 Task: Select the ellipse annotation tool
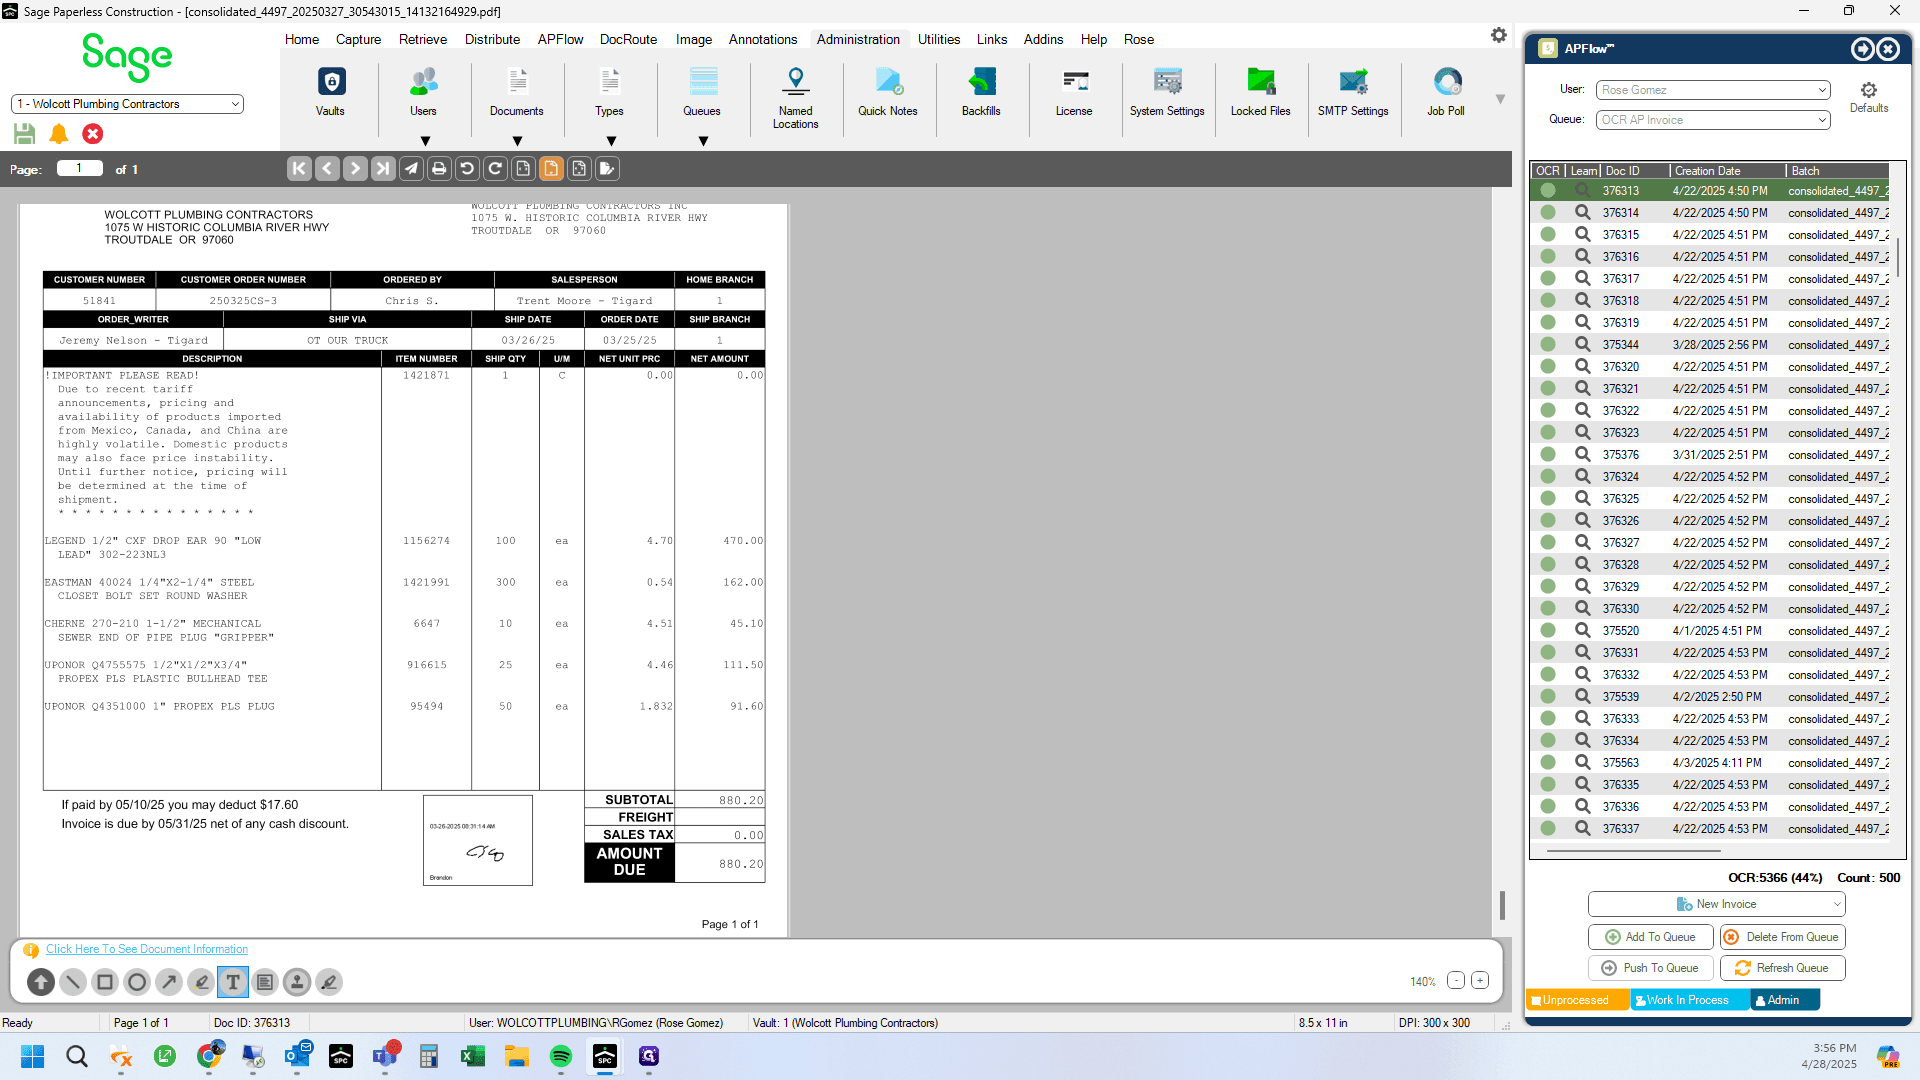[137, 982]
